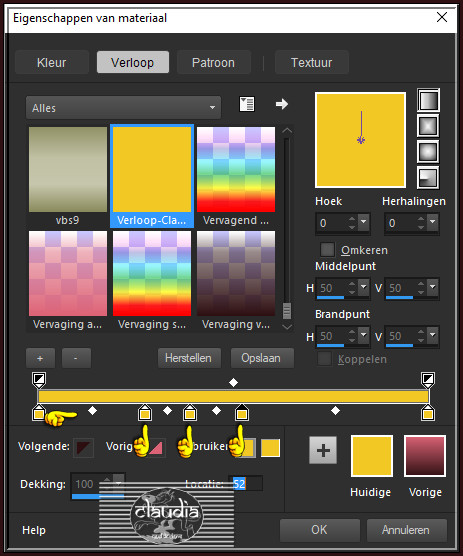
Task: Click the minus button to remove gradient
Action: (x=76, y=358)
